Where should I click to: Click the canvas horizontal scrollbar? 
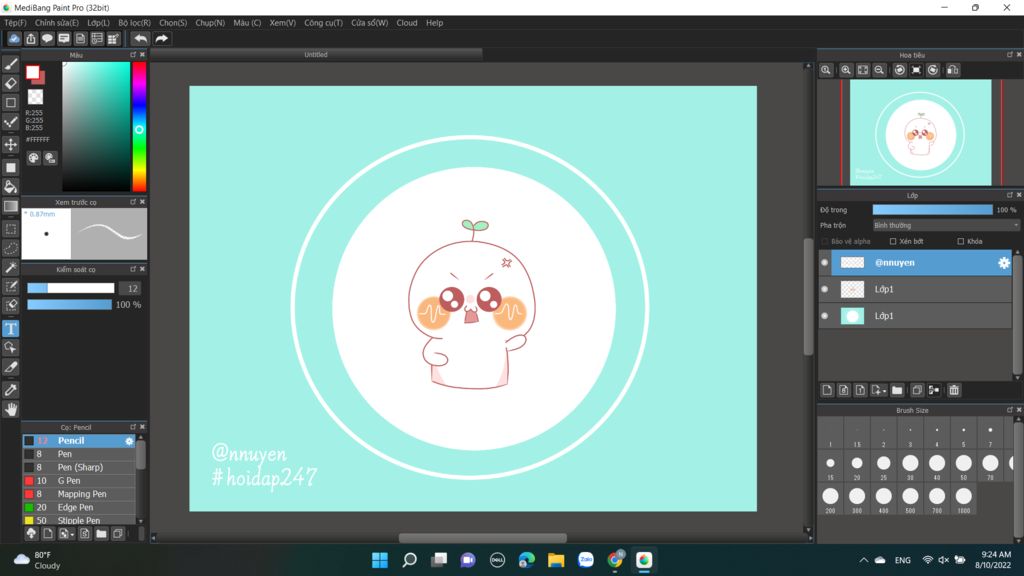coord(483,538)
